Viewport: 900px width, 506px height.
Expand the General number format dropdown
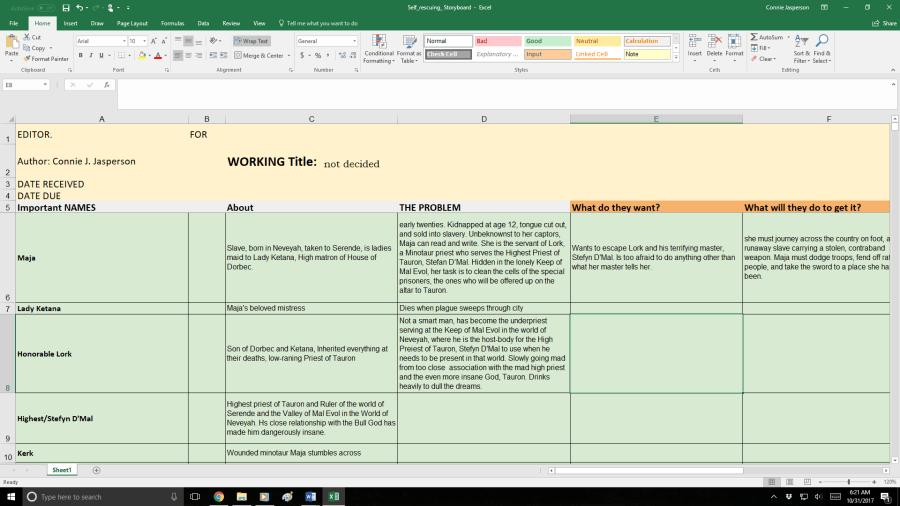point(354,41)
